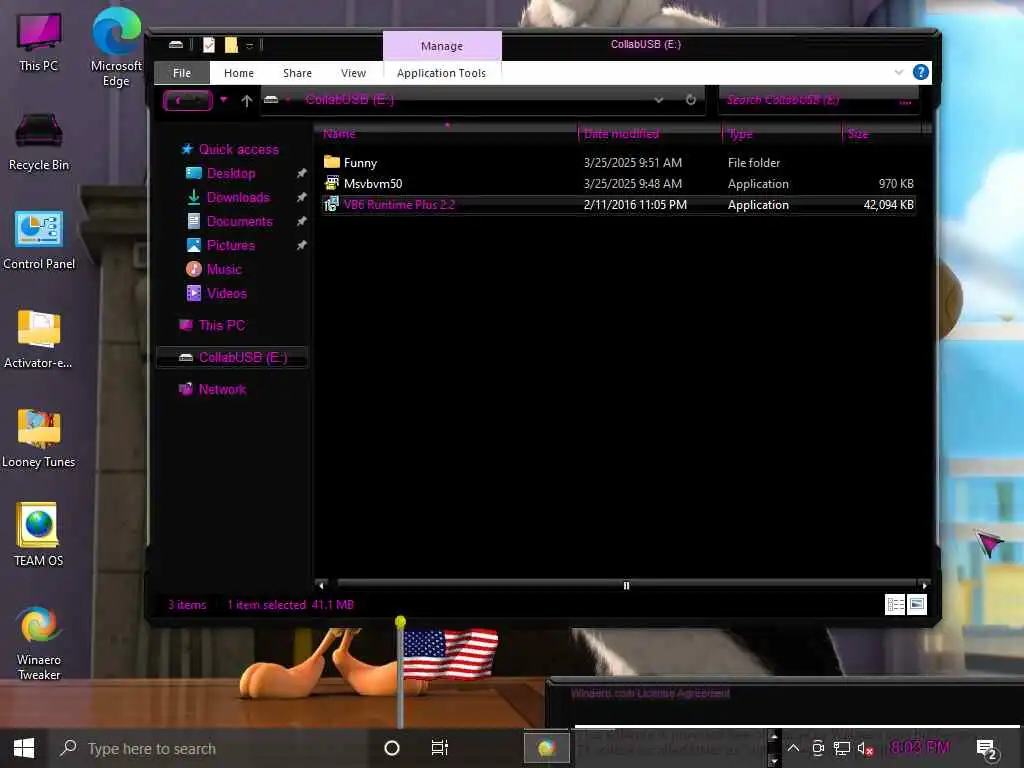
Task: Click the Msvbvm50 application icon
Action: click(332, 183)
